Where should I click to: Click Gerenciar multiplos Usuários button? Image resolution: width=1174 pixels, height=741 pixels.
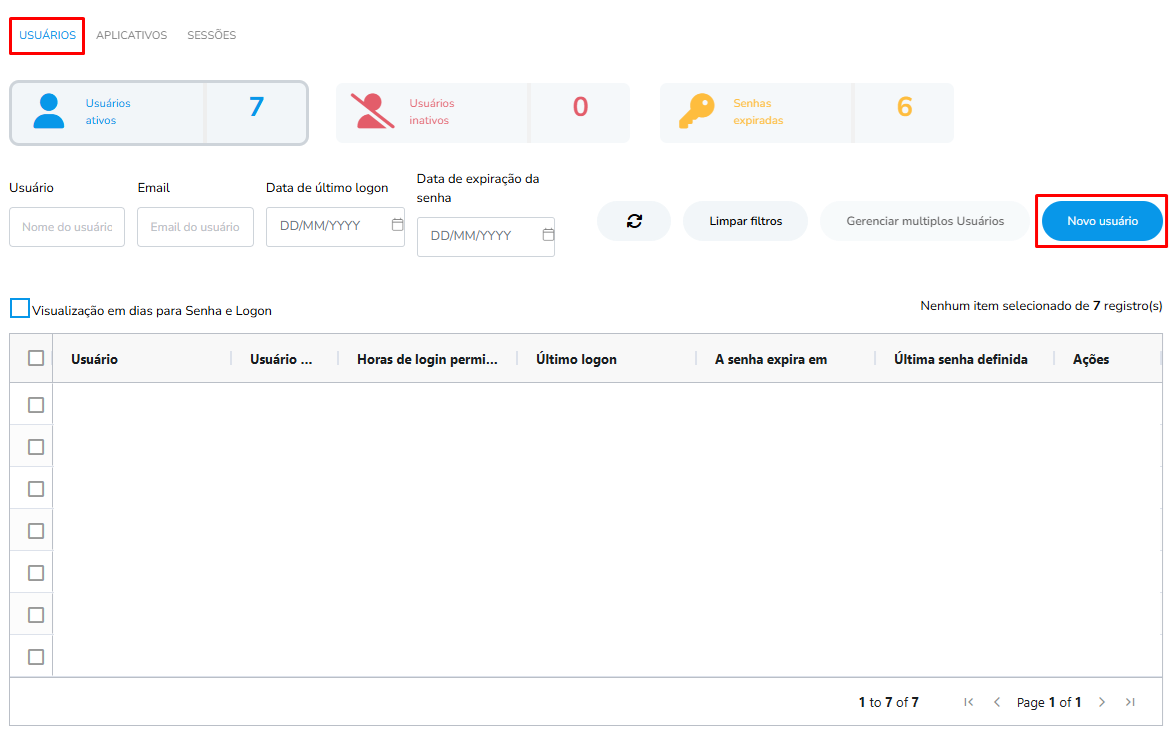click(x=925, y=221)
